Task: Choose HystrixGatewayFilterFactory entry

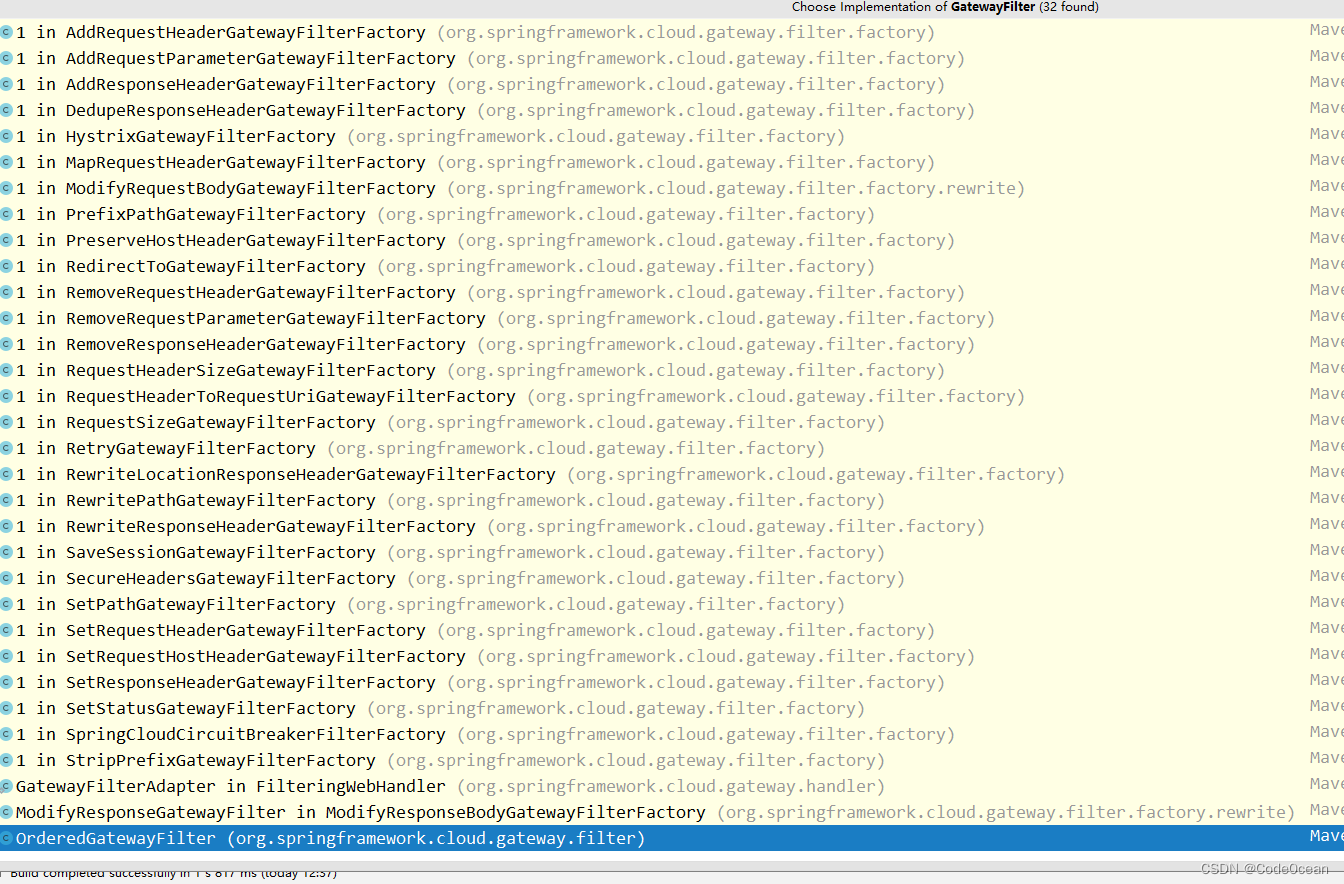Action: click(x=672, y=136)
